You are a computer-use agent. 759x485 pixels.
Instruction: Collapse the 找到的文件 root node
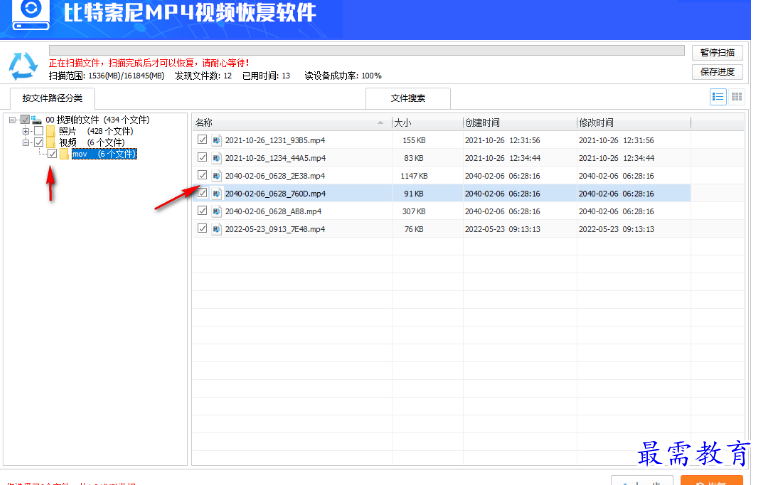pyautogui.click(x=12, y=120)
